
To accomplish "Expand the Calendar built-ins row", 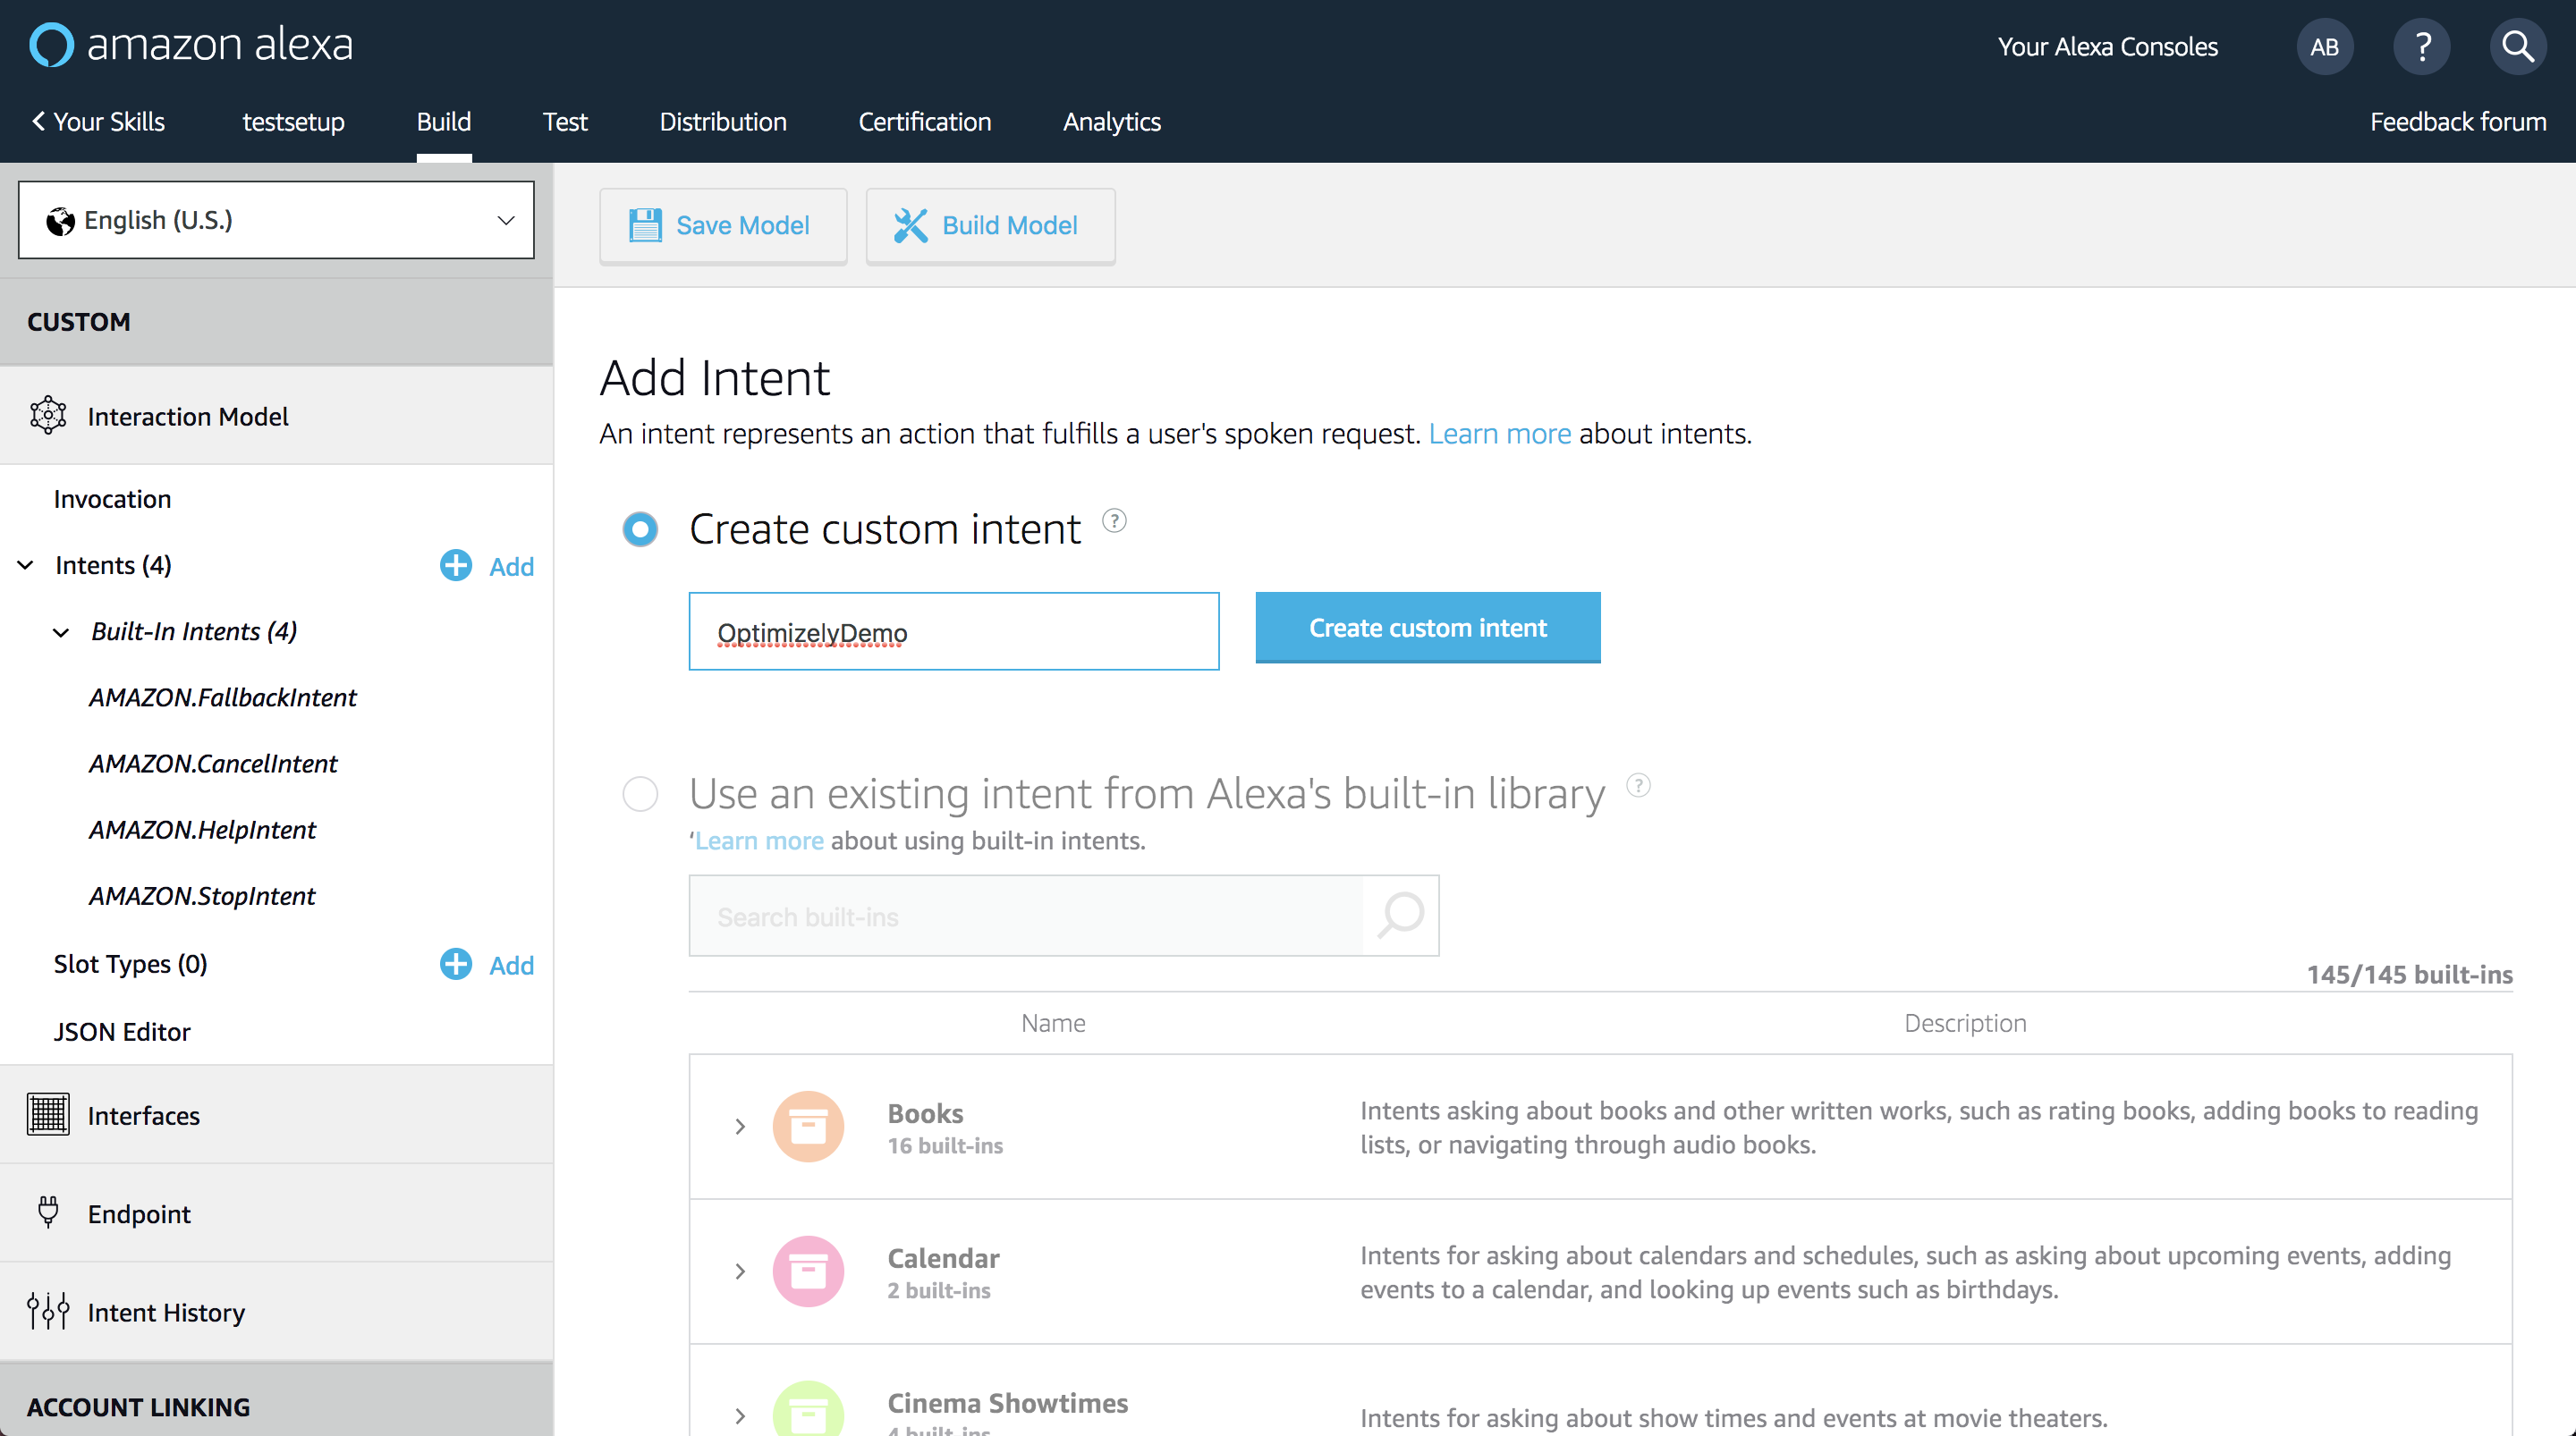I will (740, 1271).
